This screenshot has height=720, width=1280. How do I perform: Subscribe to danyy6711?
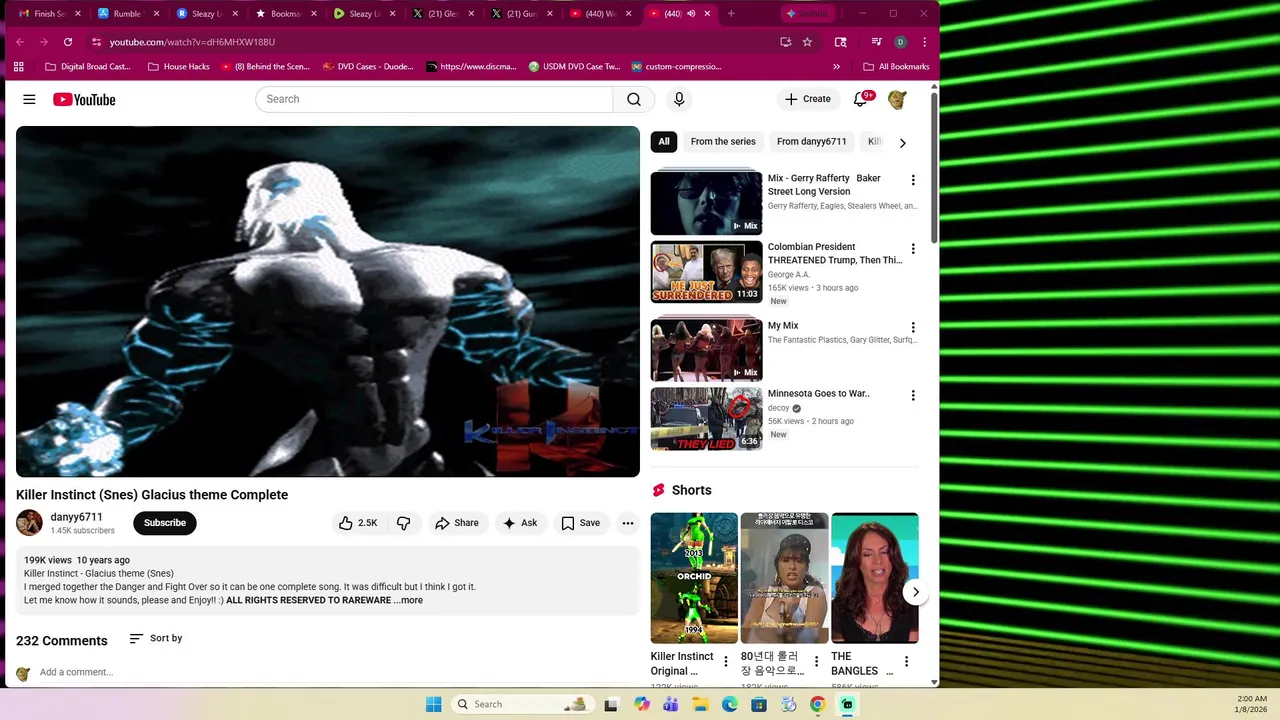(165, 523)
